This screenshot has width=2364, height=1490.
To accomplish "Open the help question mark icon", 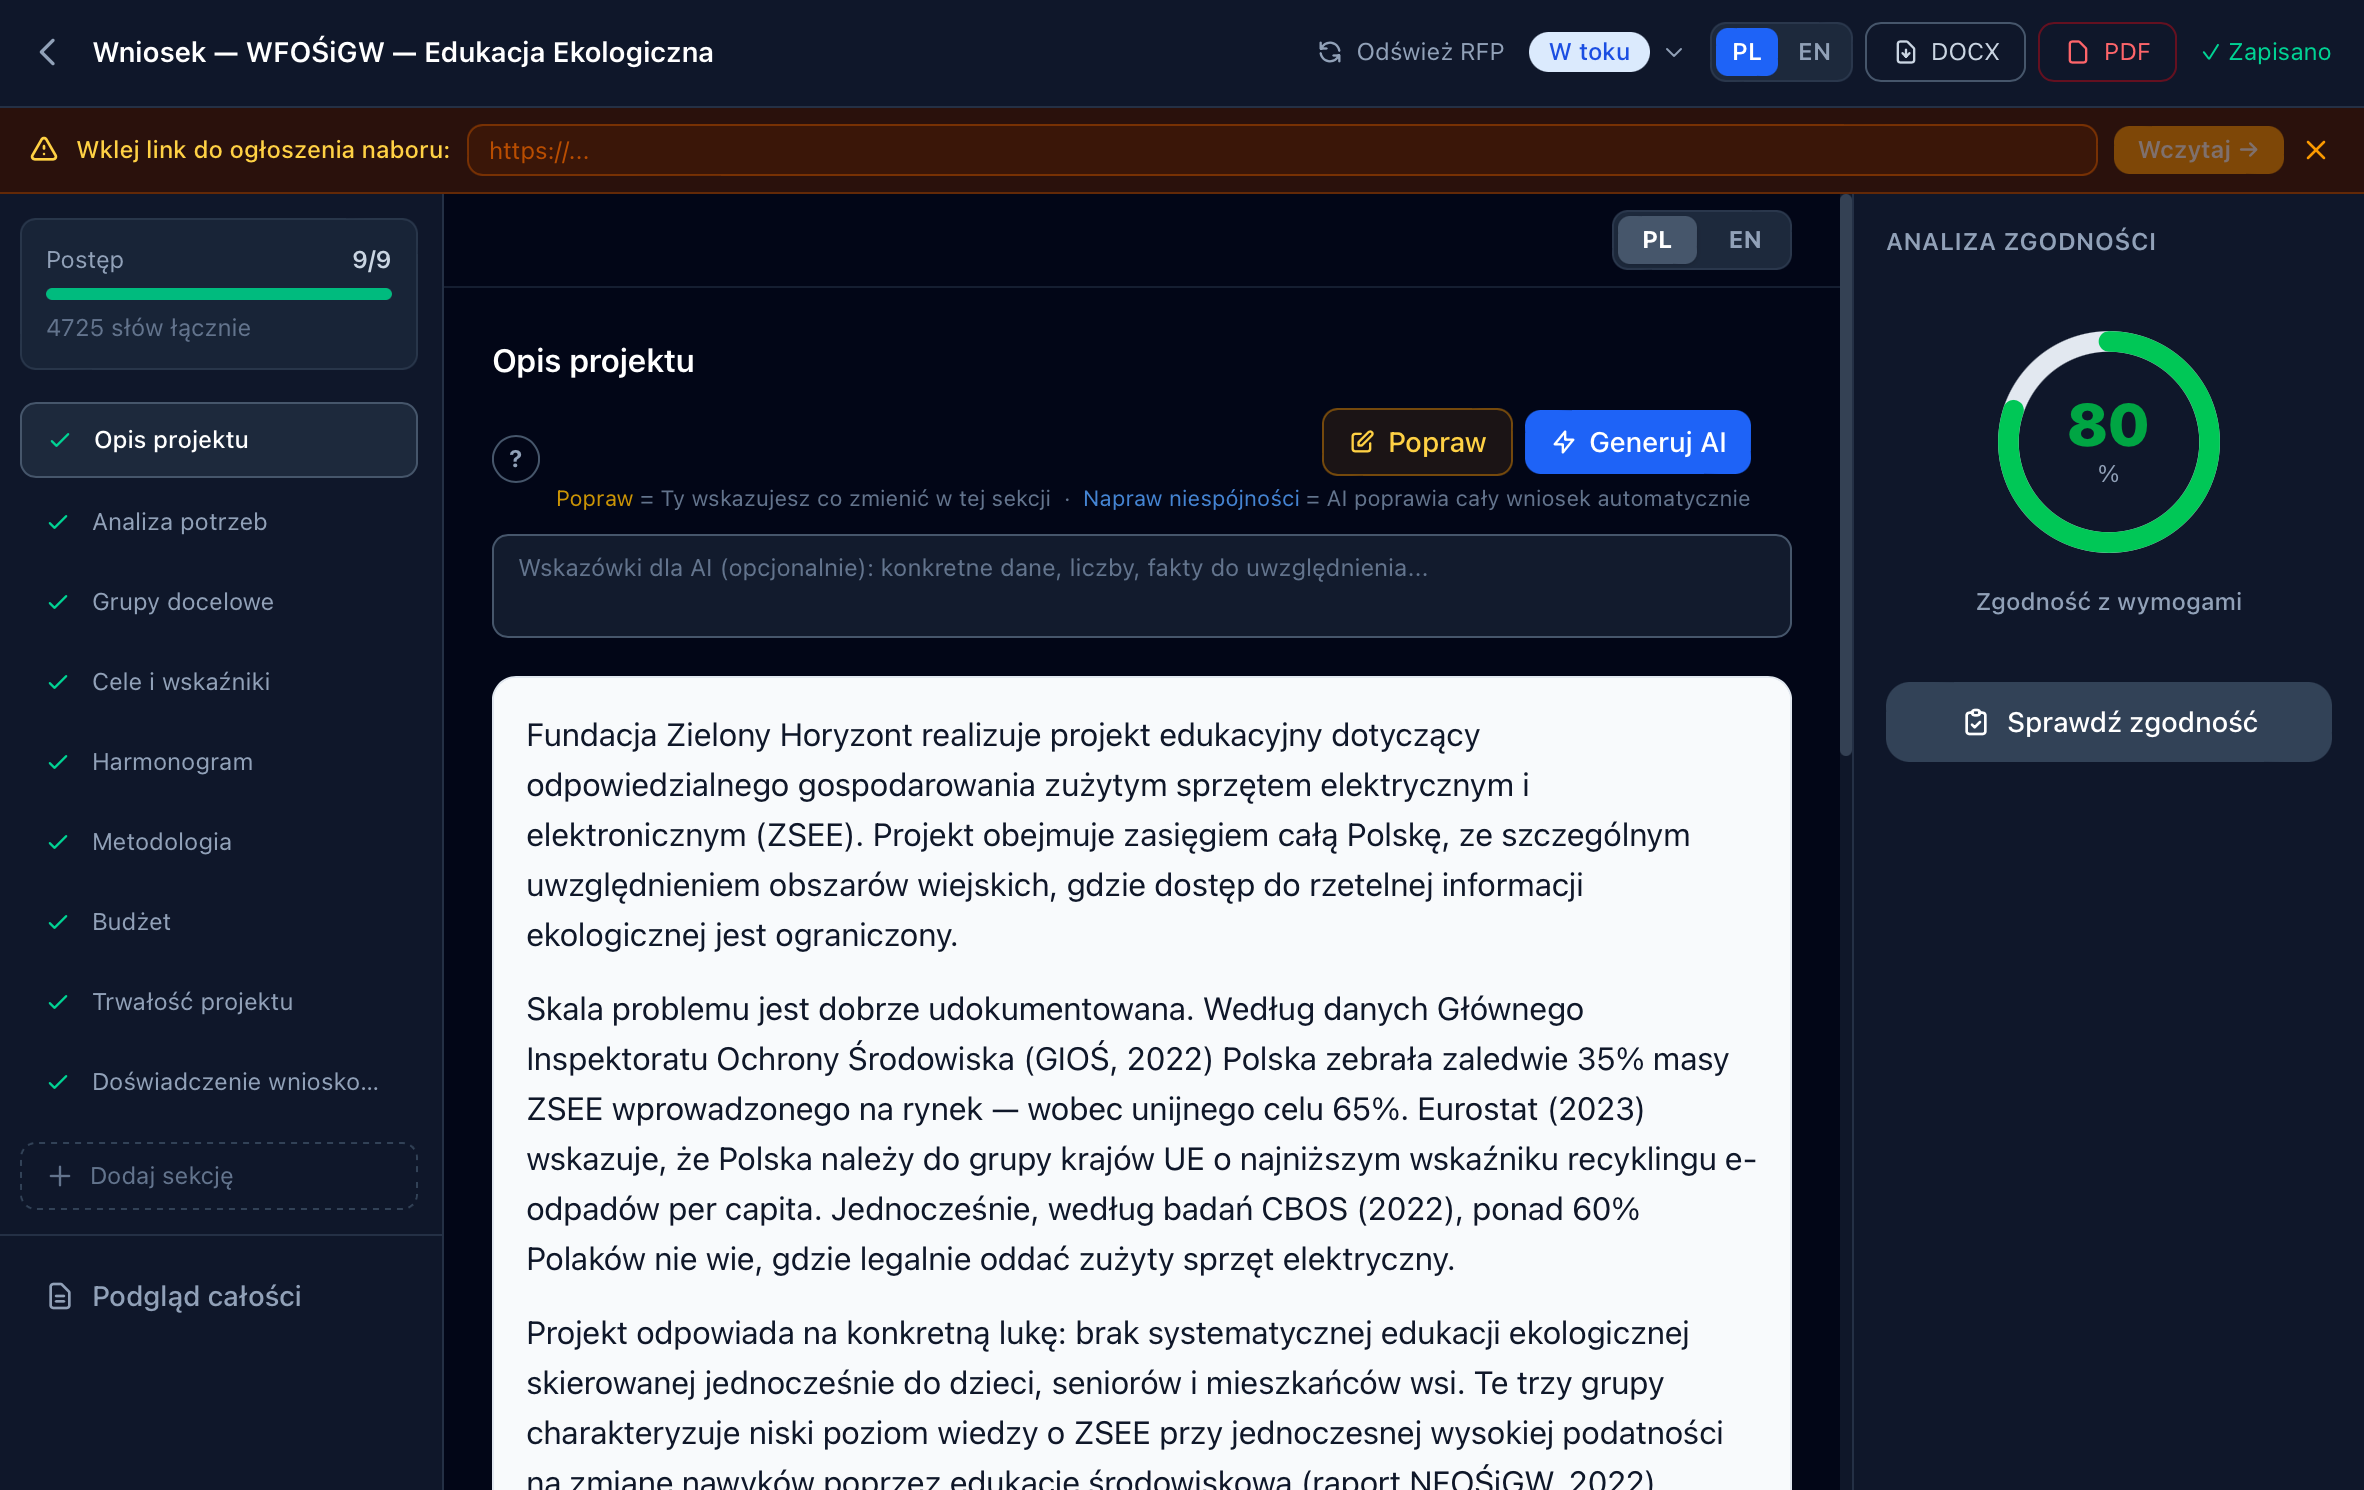I will point(516,459).
